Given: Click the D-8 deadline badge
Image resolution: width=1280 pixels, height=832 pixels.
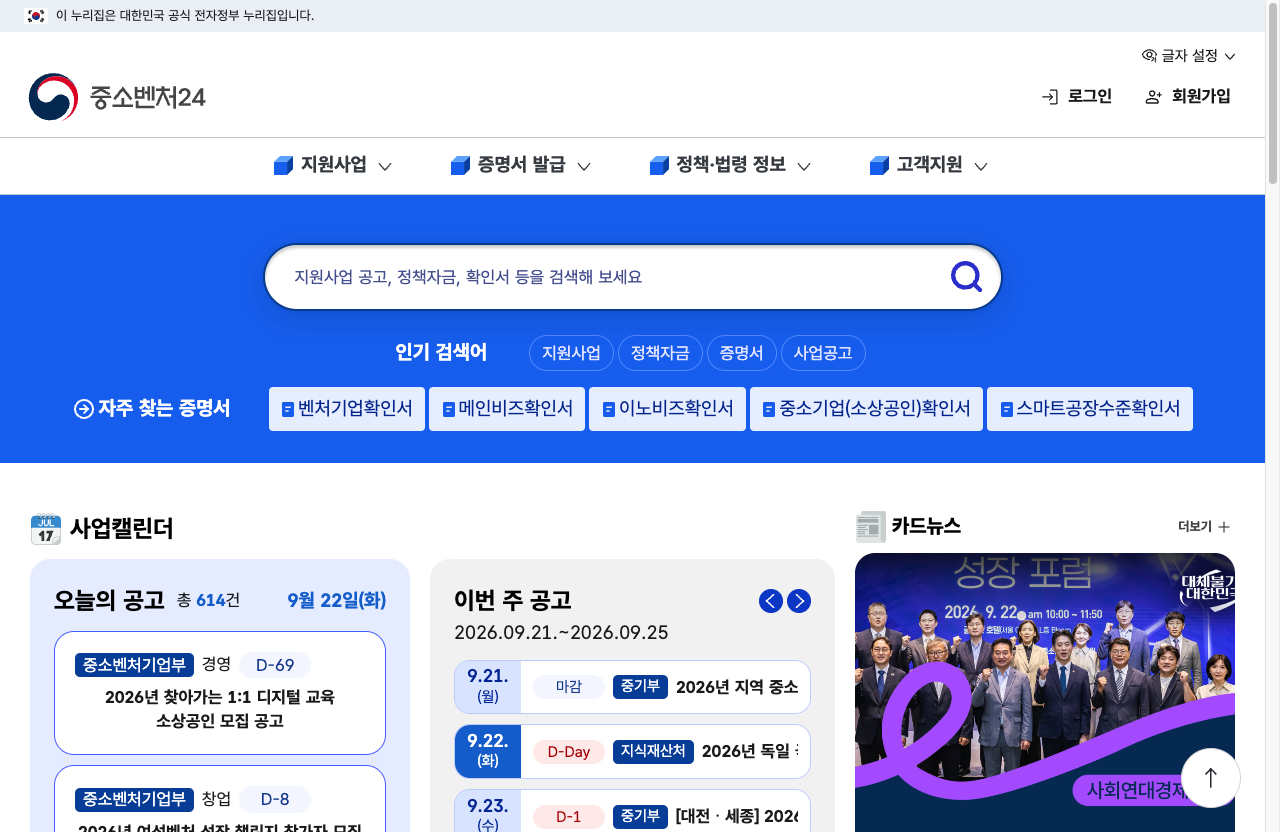Looking at the screenshot, I should 275,799.
